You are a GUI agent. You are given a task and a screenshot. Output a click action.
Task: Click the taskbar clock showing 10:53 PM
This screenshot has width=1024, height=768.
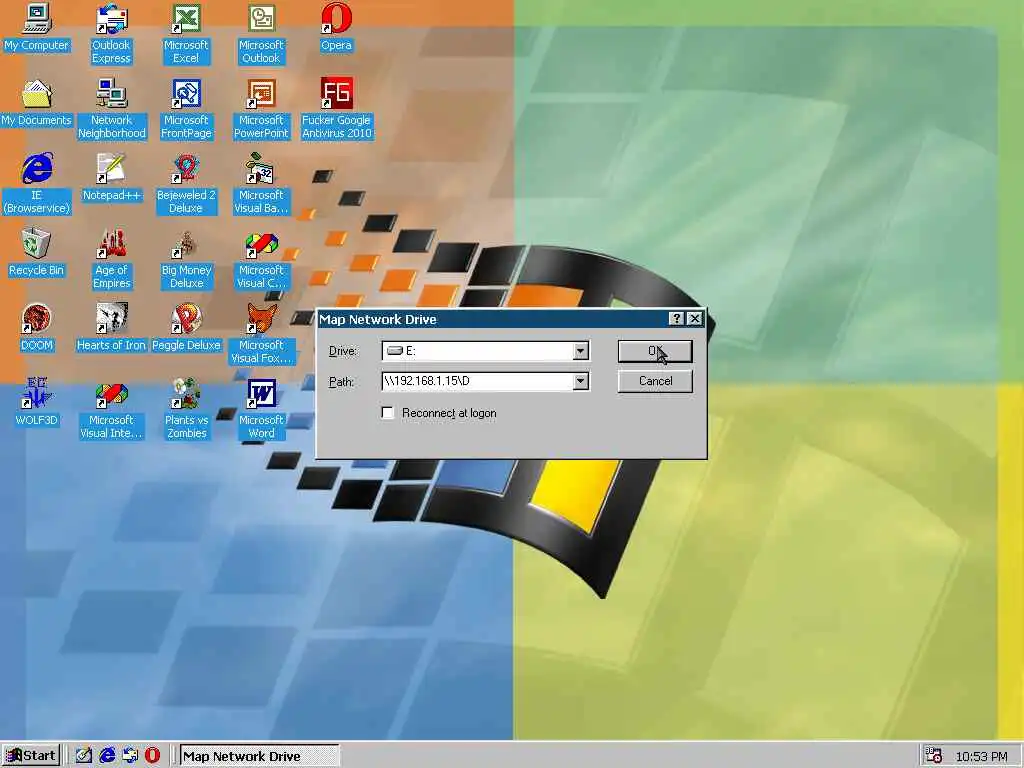[x=982, y=756]
